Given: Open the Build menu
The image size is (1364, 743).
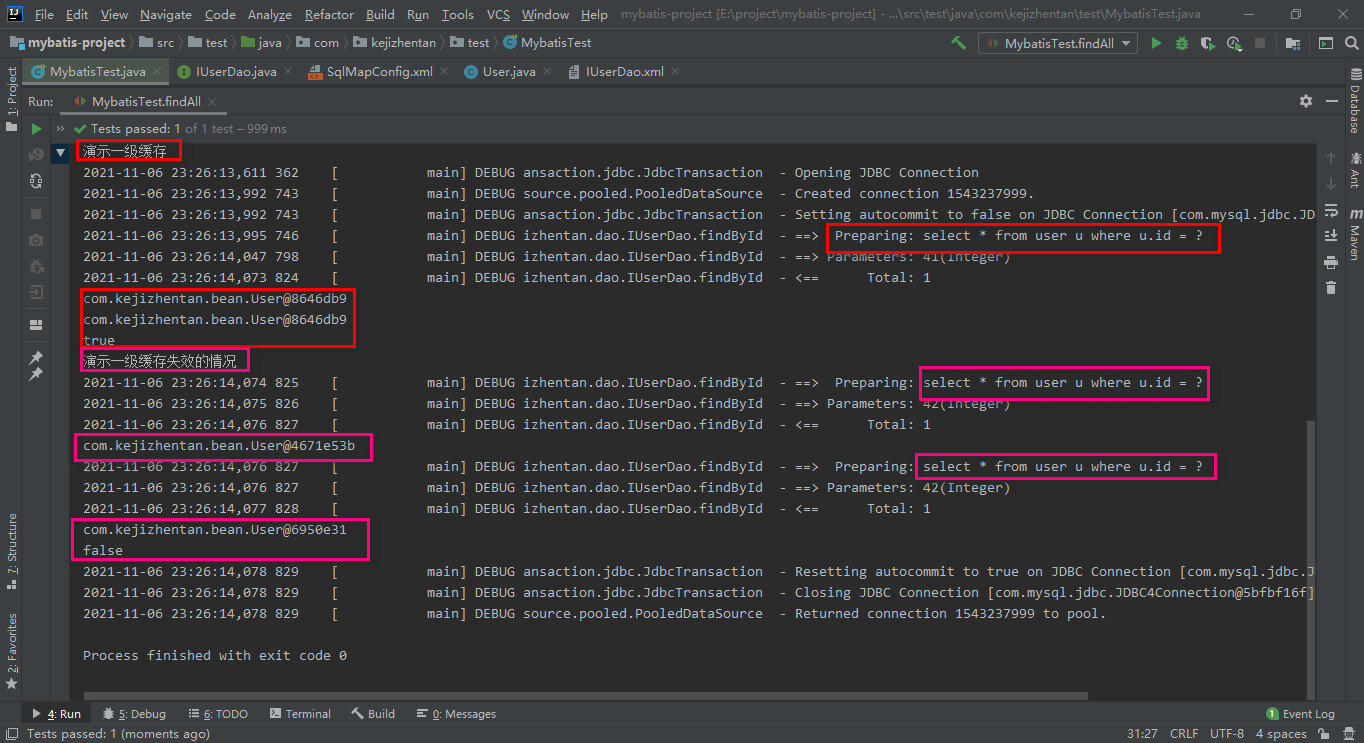Looking at the screenshot, I should click(380, 15).
